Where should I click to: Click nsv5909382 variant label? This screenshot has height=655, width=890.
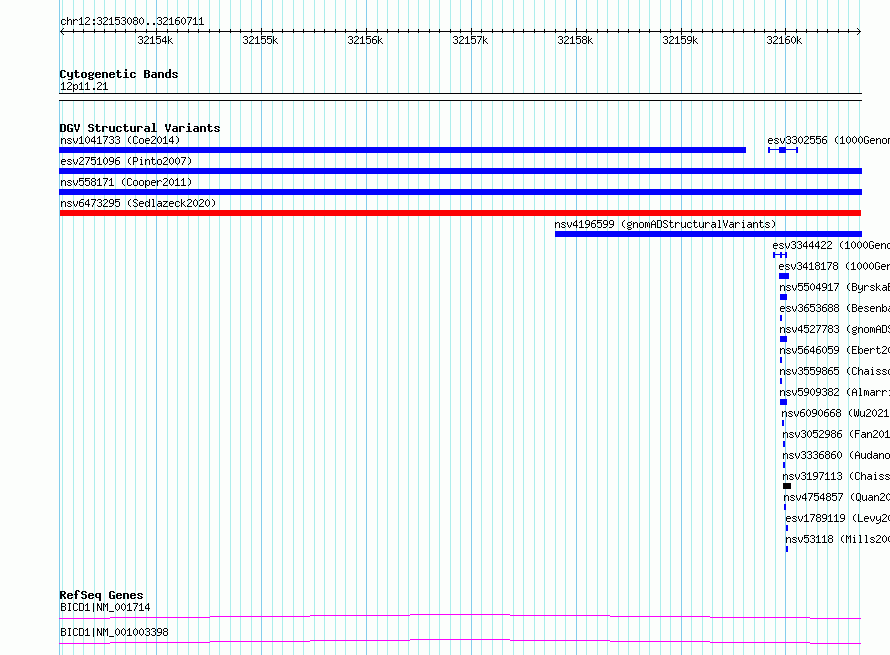pos(834,392)
